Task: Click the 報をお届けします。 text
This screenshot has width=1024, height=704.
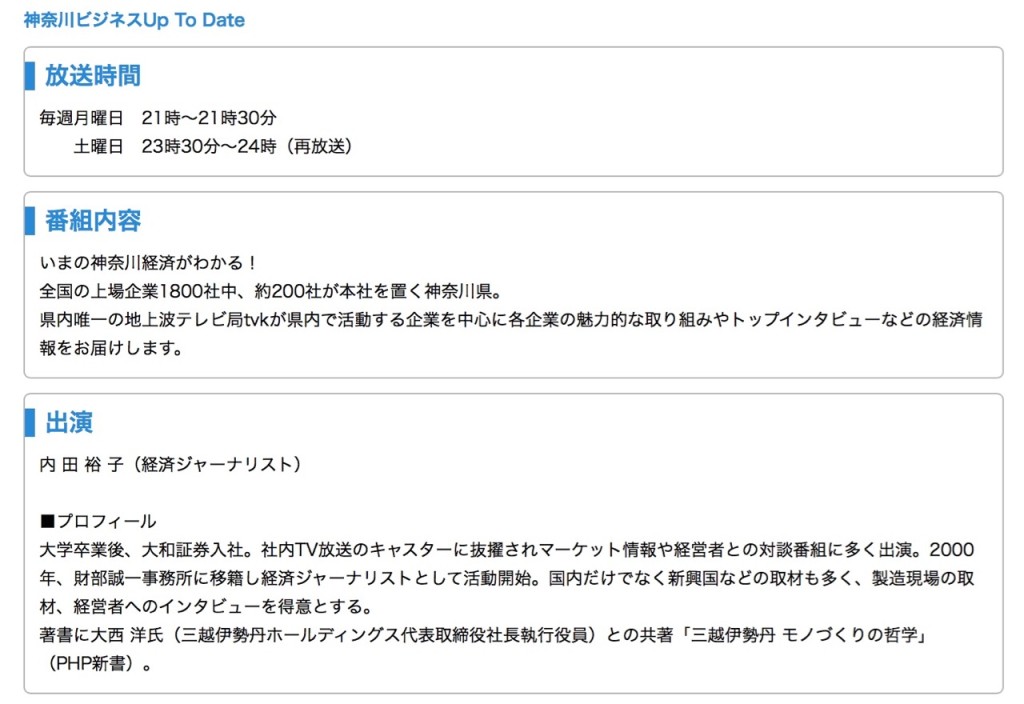Action: click(x=111, y=350)
